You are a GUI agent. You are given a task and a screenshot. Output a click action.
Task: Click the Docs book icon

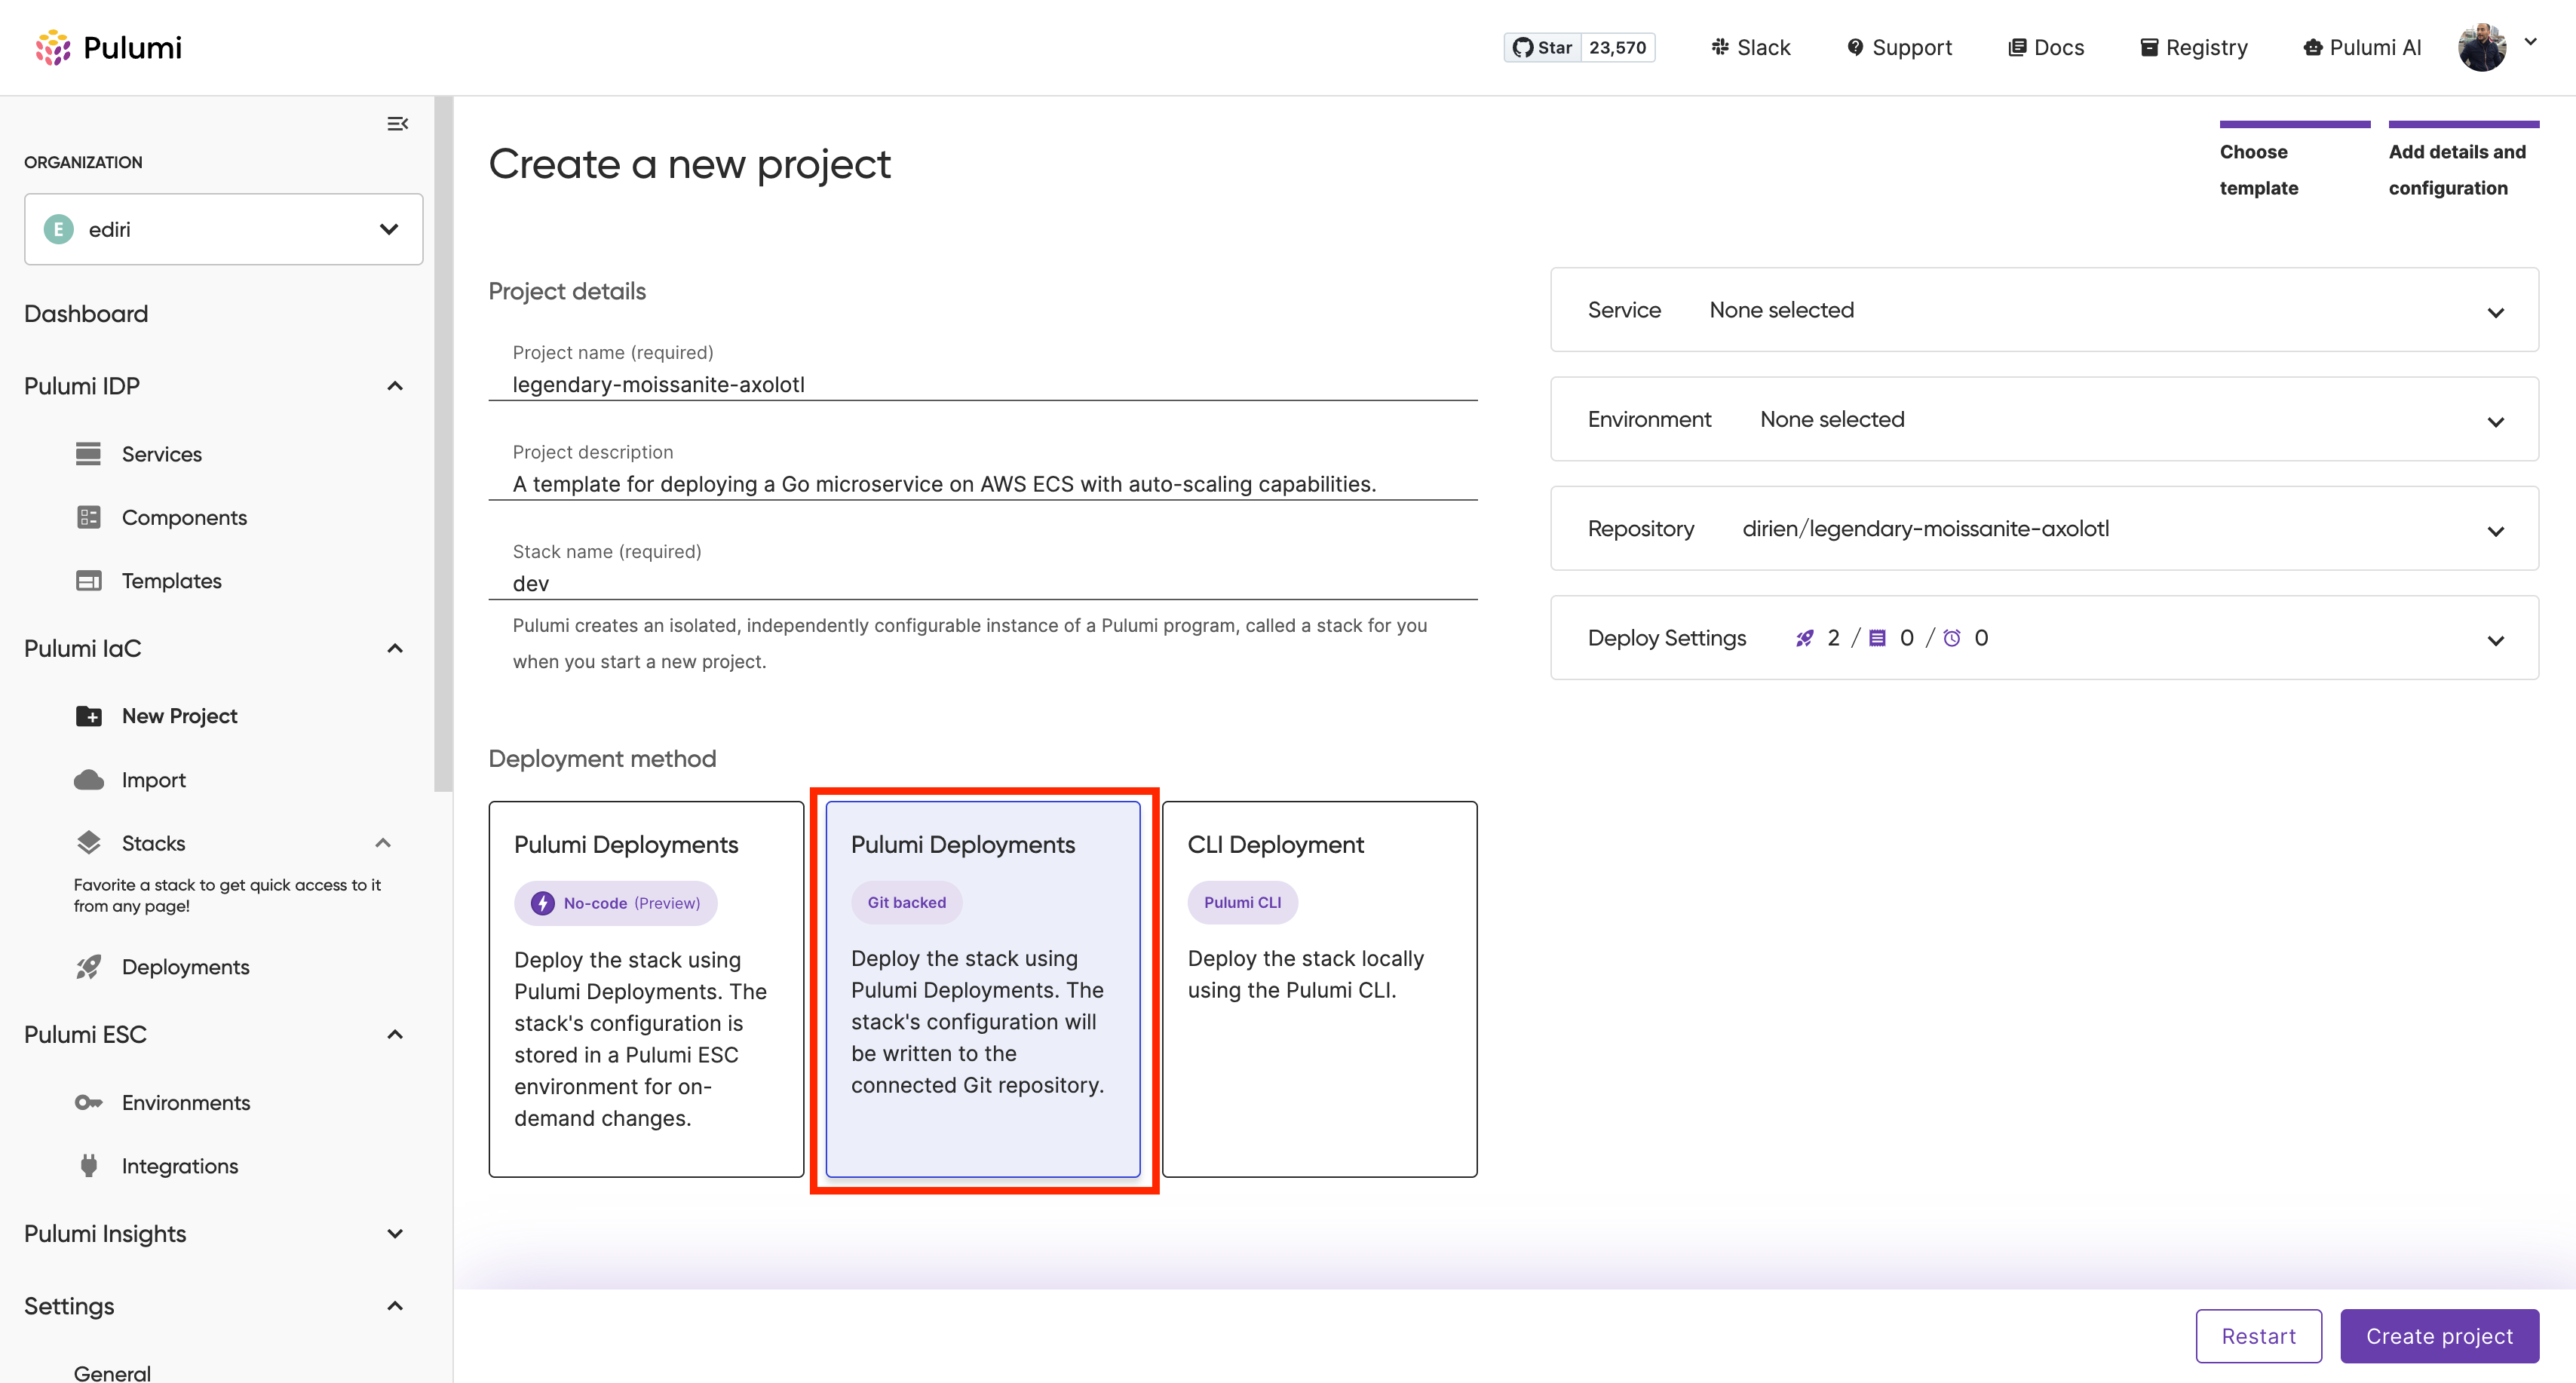[2017, 47]
